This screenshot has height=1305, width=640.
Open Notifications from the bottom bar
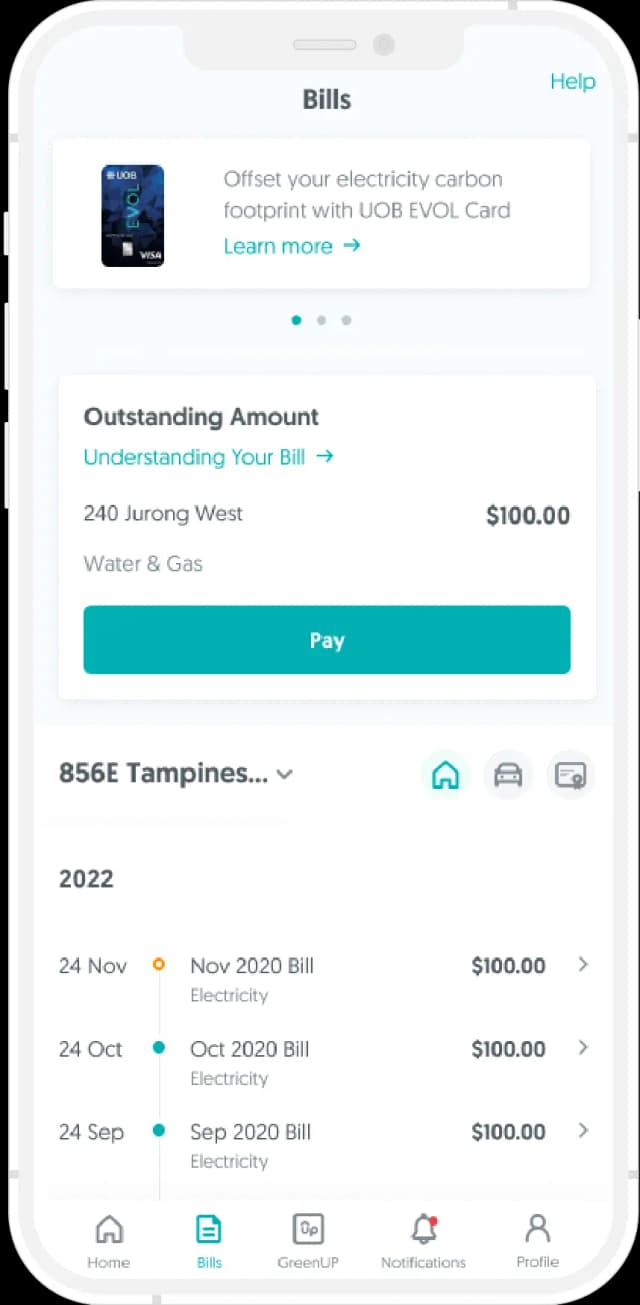point(422,1240)
